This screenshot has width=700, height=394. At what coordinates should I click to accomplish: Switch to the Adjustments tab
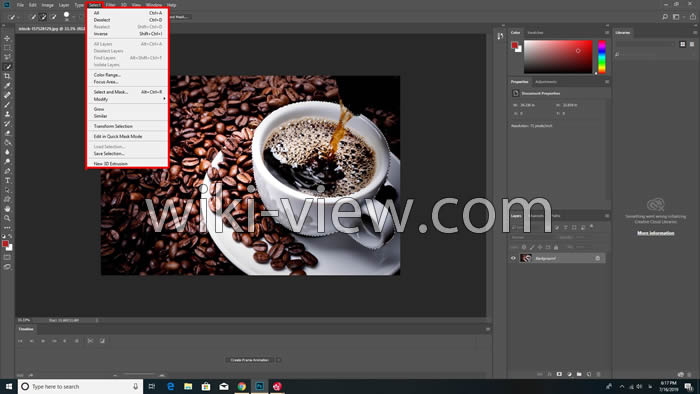(546, 82)
